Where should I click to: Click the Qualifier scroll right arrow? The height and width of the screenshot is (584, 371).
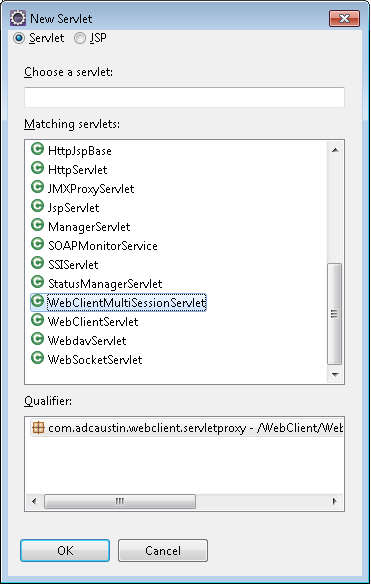click(334, 501)
